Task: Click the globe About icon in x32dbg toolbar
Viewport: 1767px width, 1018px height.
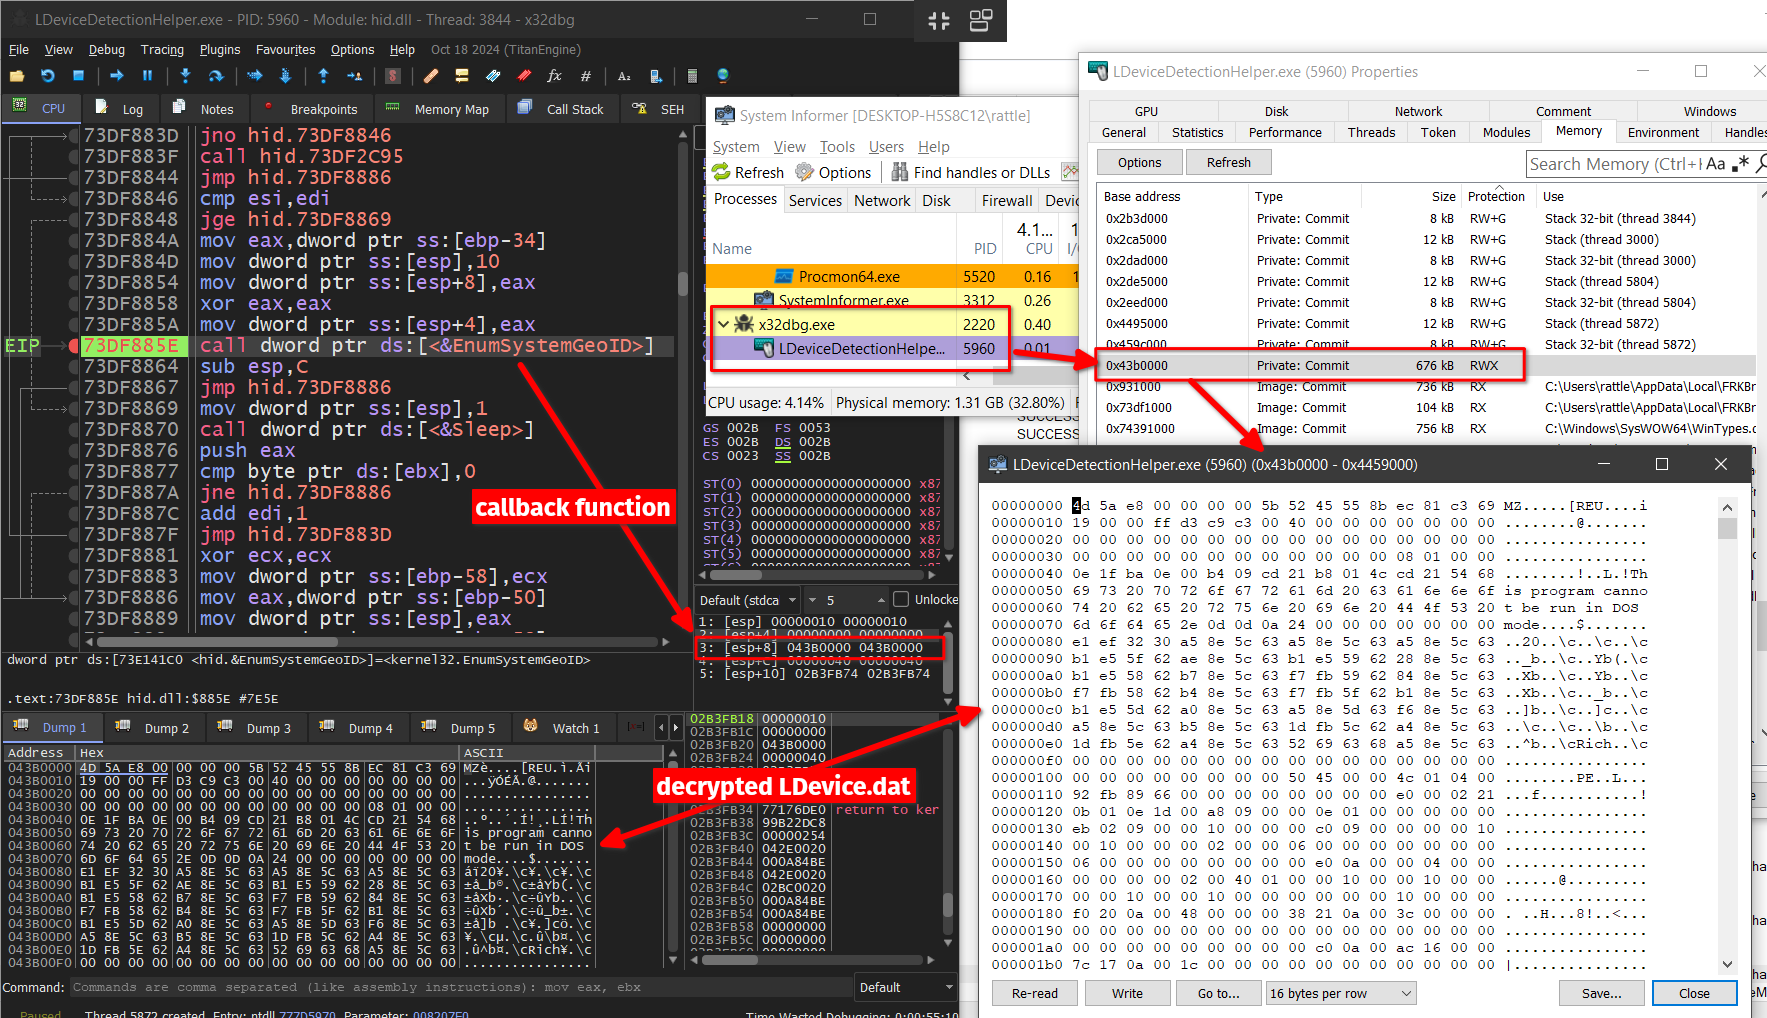Action: pos(723,76)
